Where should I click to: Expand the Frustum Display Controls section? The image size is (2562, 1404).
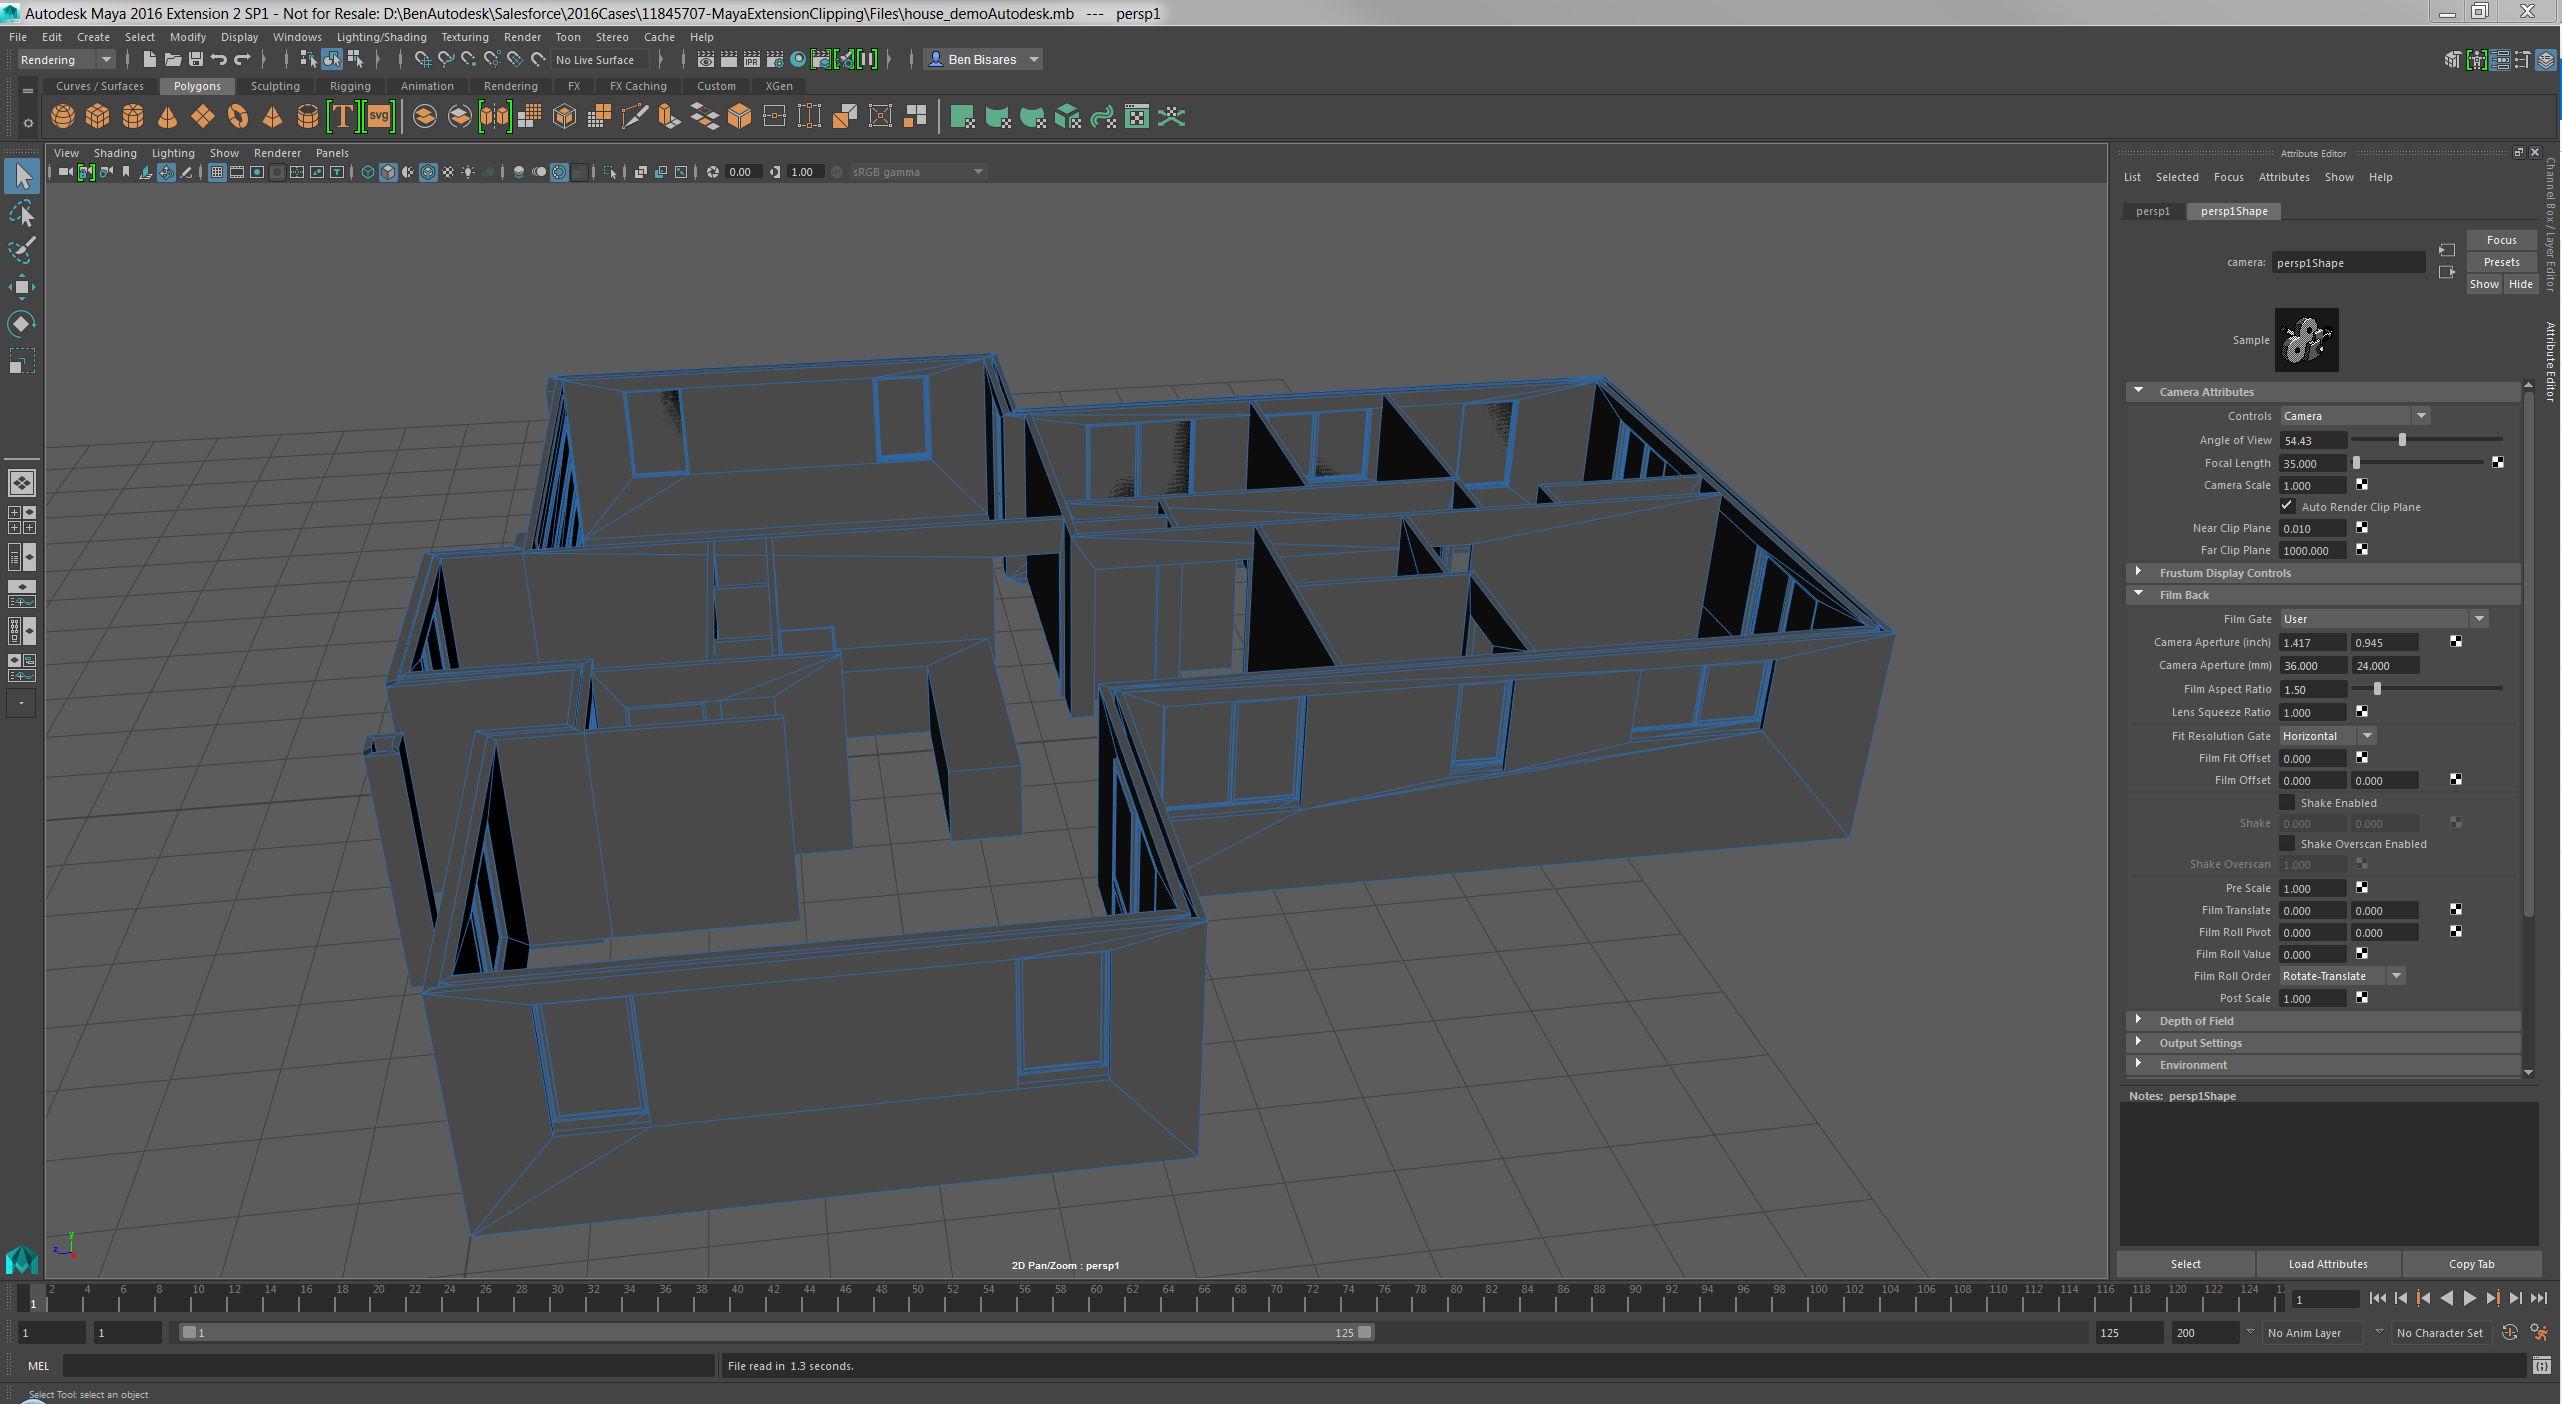pos(2139,572)
